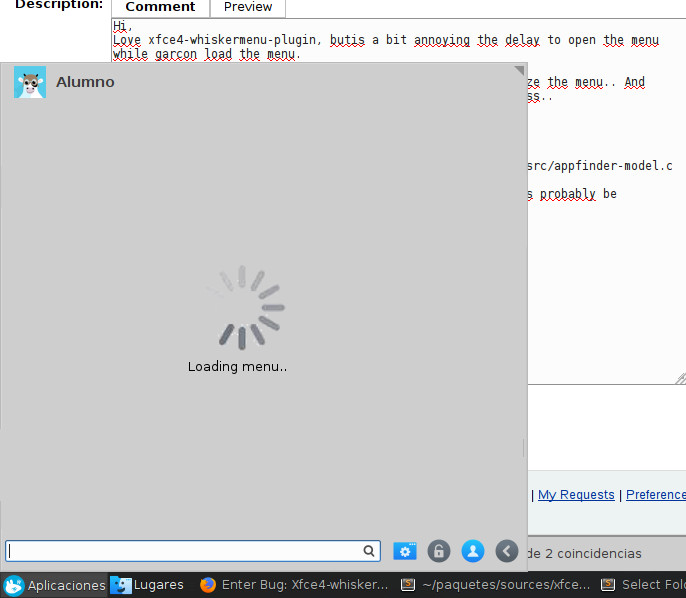The height and width of the screenshot is (598, 686).
Task: Click the lock screen icon
Action: pyautogui.click(x=439, y=551)
